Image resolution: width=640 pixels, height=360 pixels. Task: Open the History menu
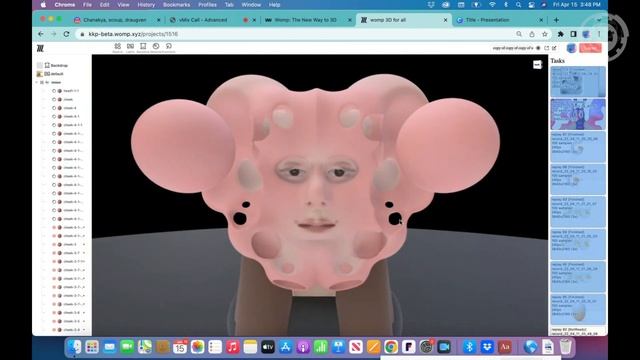pos(146,5)
